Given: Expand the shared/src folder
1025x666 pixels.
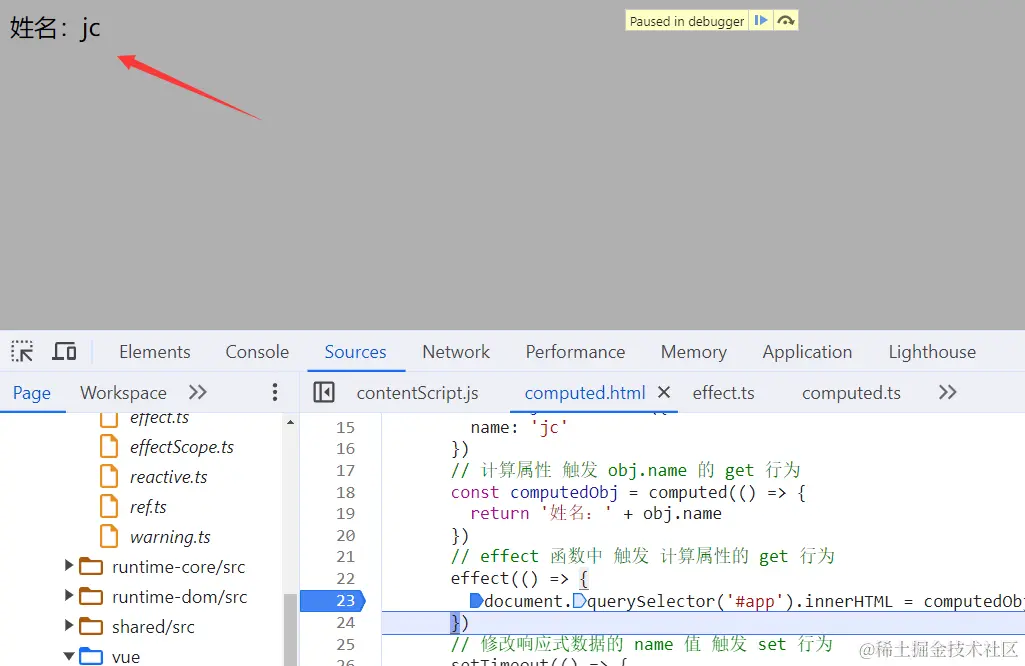Looking at the screenshot, I should pyautogui.click(x=69, y=625).
